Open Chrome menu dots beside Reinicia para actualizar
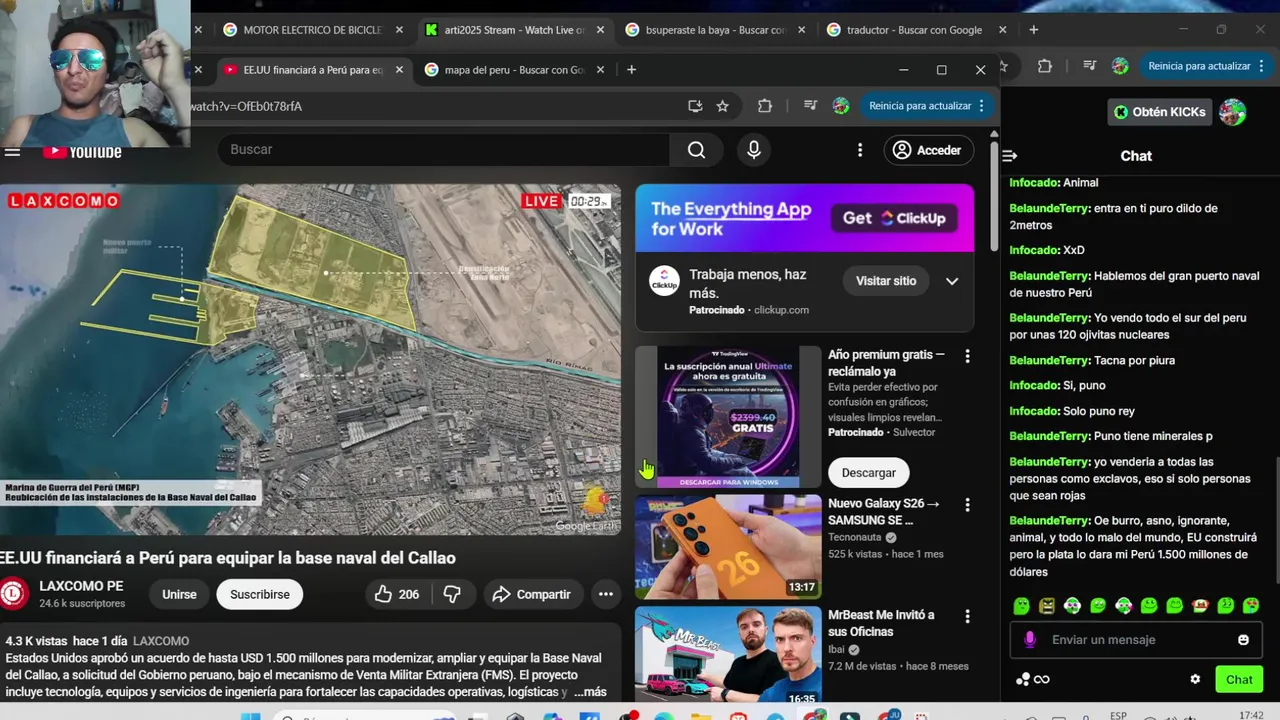Viewport: 1280px width, 720px height. [982, 106]
